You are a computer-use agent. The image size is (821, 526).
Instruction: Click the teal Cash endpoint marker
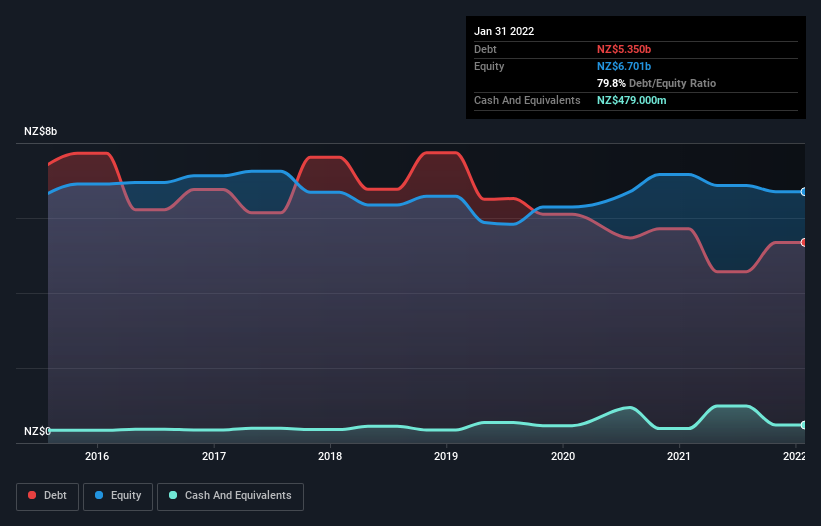click(x=804, y=425)
